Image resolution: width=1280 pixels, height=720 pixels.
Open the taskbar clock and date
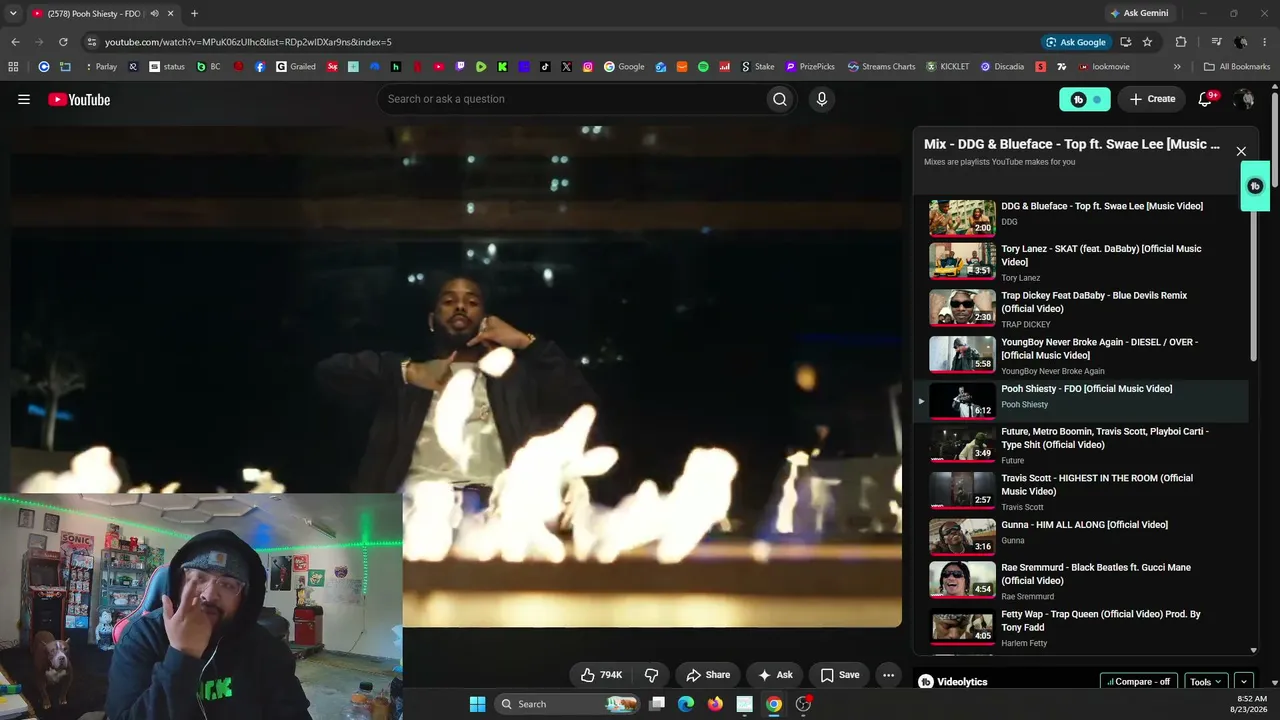pos(1252,704)
